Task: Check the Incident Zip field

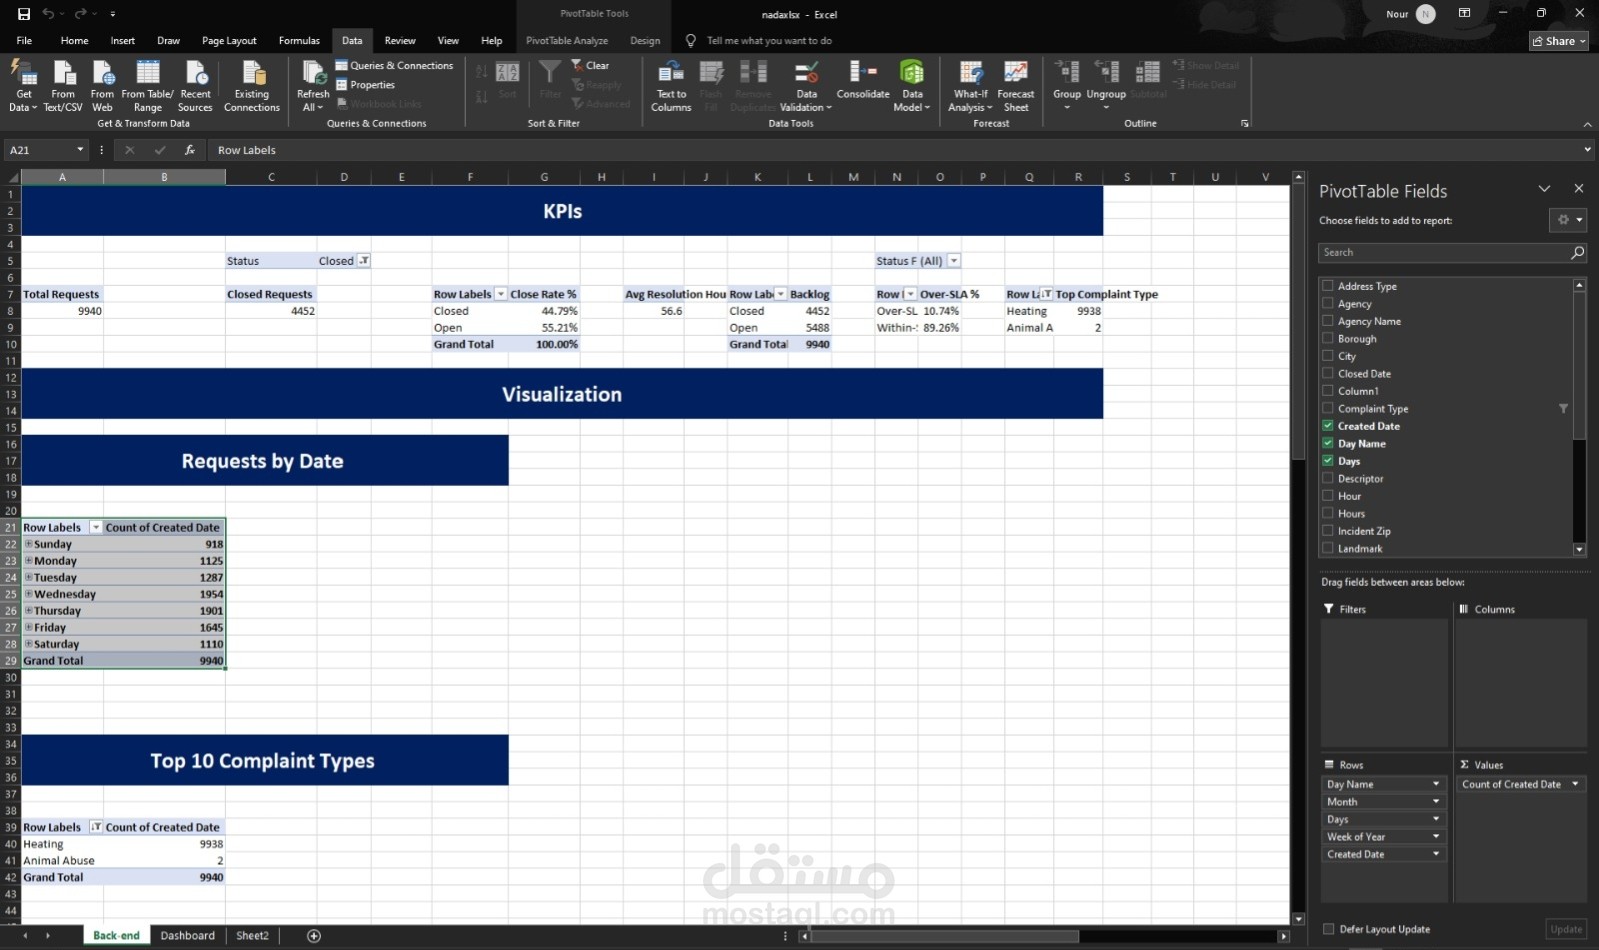Action: [1328, 531]
